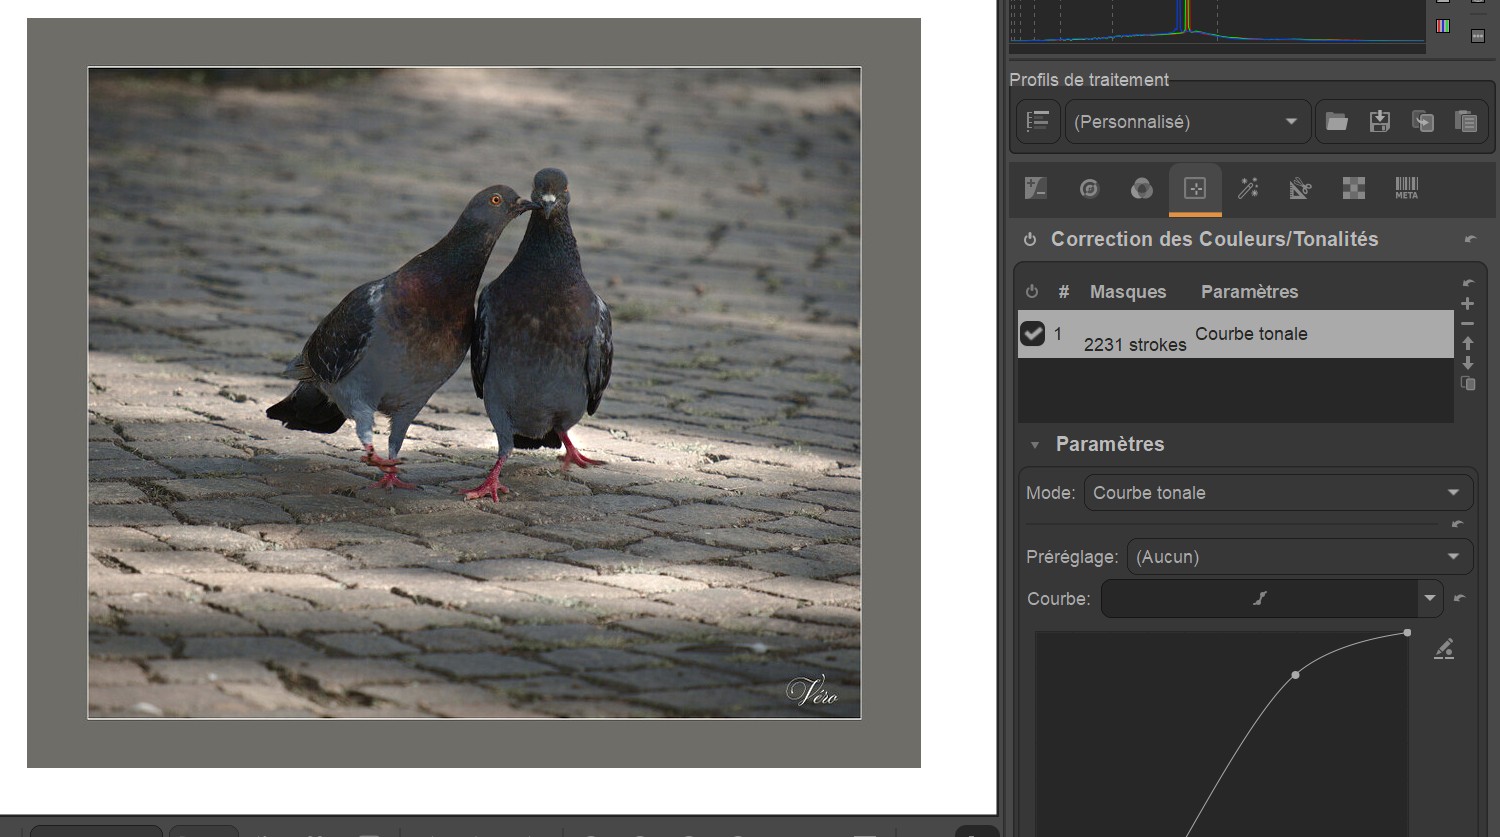The height and width of the screenshot is (837, 1500).
Task: Click the middle control point on the tone curve
Action: pos(1295,675)
